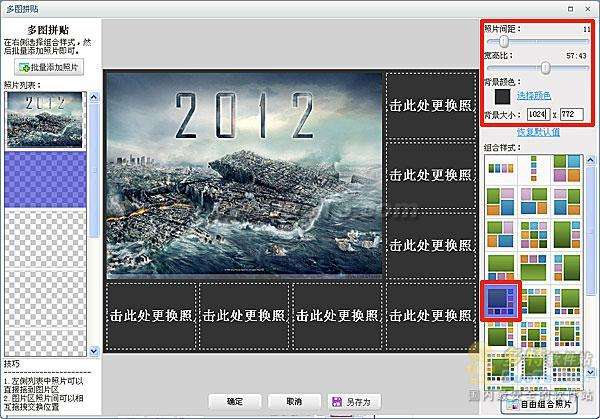Click the bottom-right corner 击此处更换照片 placeholder
The height and width of the screenshot is (419, 600).
pyautogui.click(x=431, y=316)
